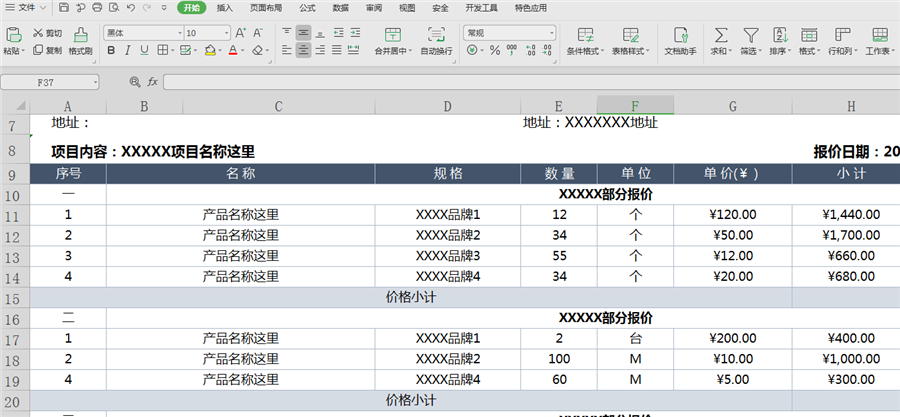Viewport: 900px width, 417px height.
Task: Increase font size with the A+ icon
Action: point(240,33)
